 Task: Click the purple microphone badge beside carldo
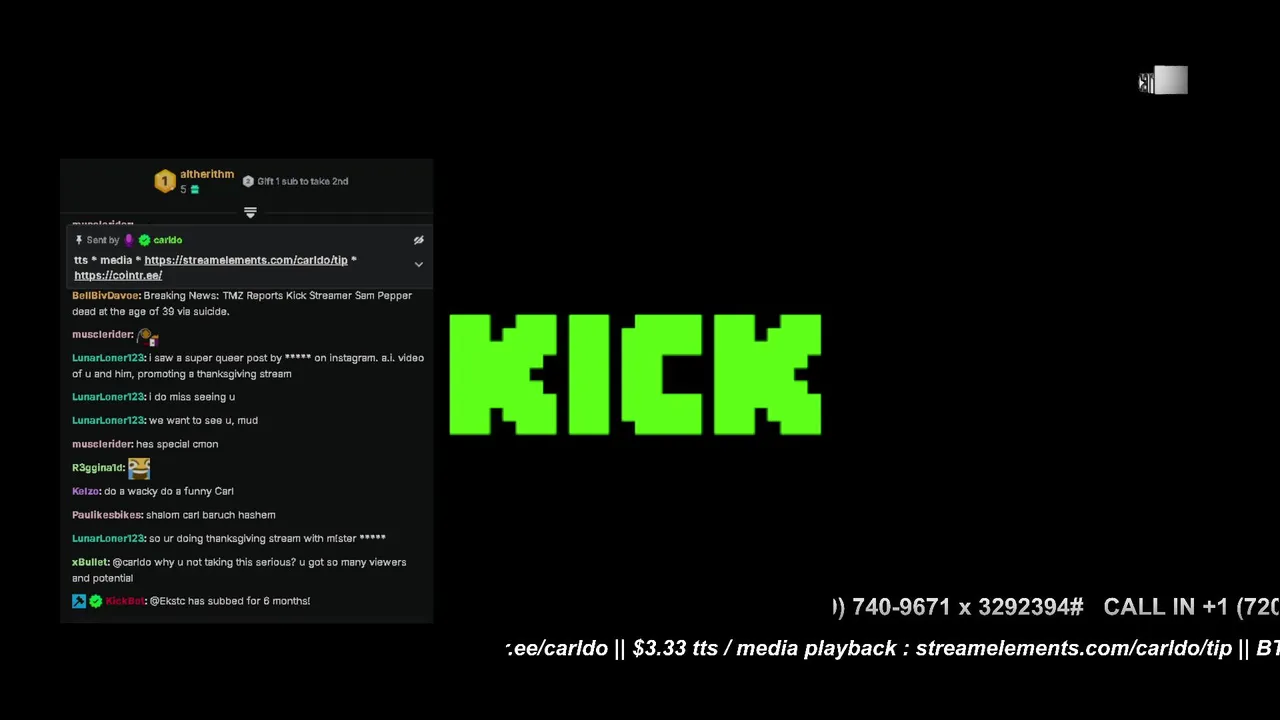[129, 240]
